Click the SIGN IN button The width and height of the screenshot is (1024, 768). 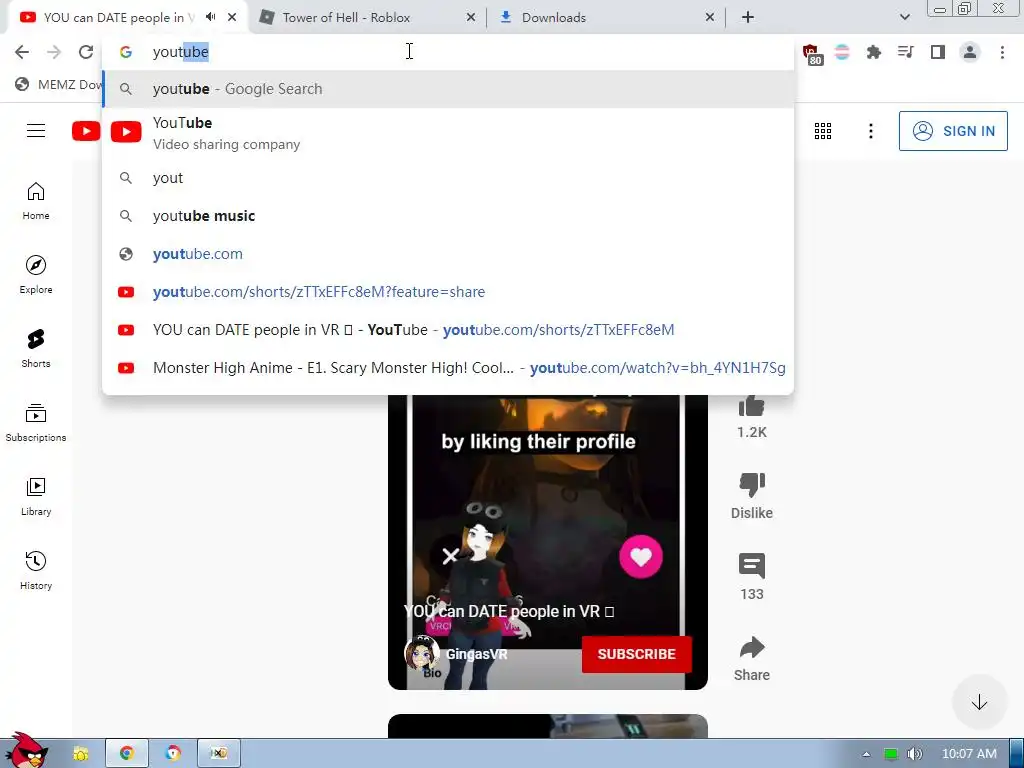(953, 131)
